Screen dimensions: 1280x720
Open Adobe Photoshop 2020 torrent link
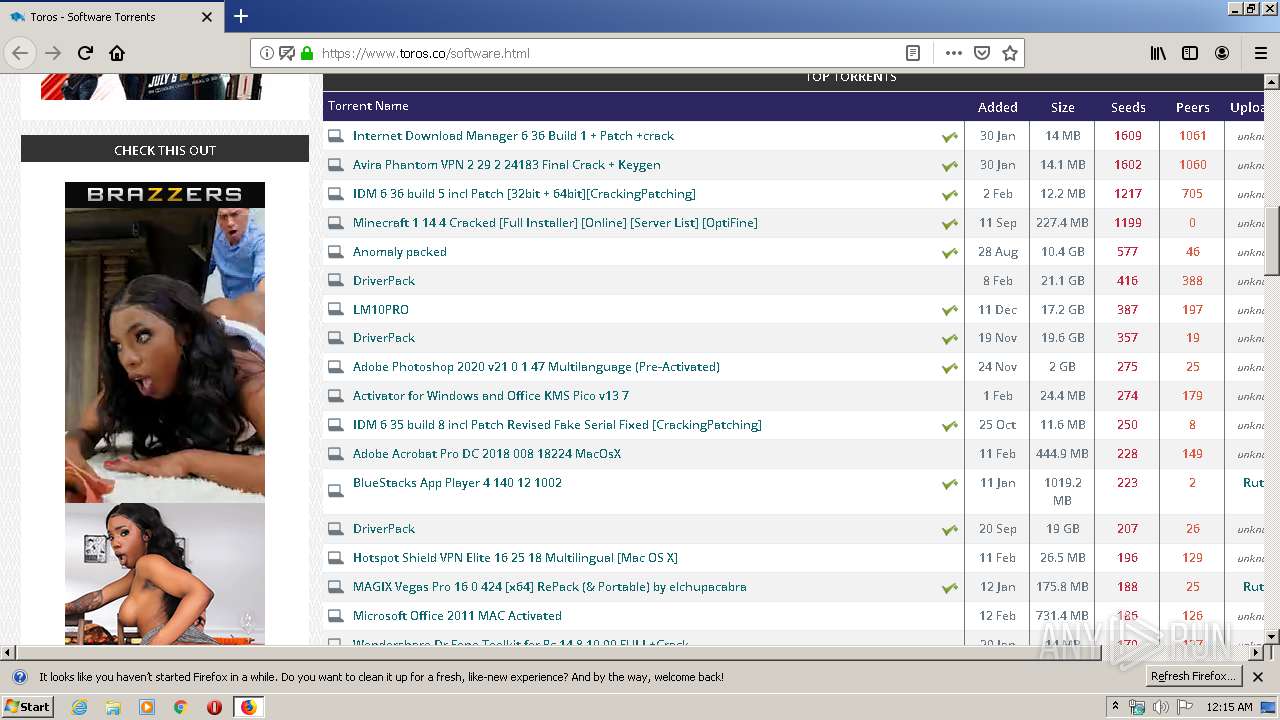point(536,367)
